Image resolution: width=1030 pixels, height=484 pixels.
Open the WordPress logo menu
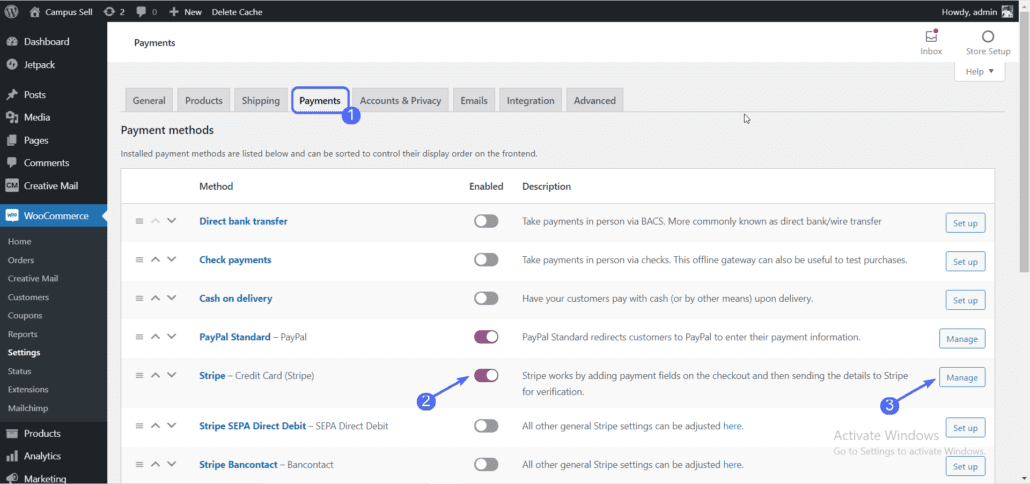click(x=11, y=11)
